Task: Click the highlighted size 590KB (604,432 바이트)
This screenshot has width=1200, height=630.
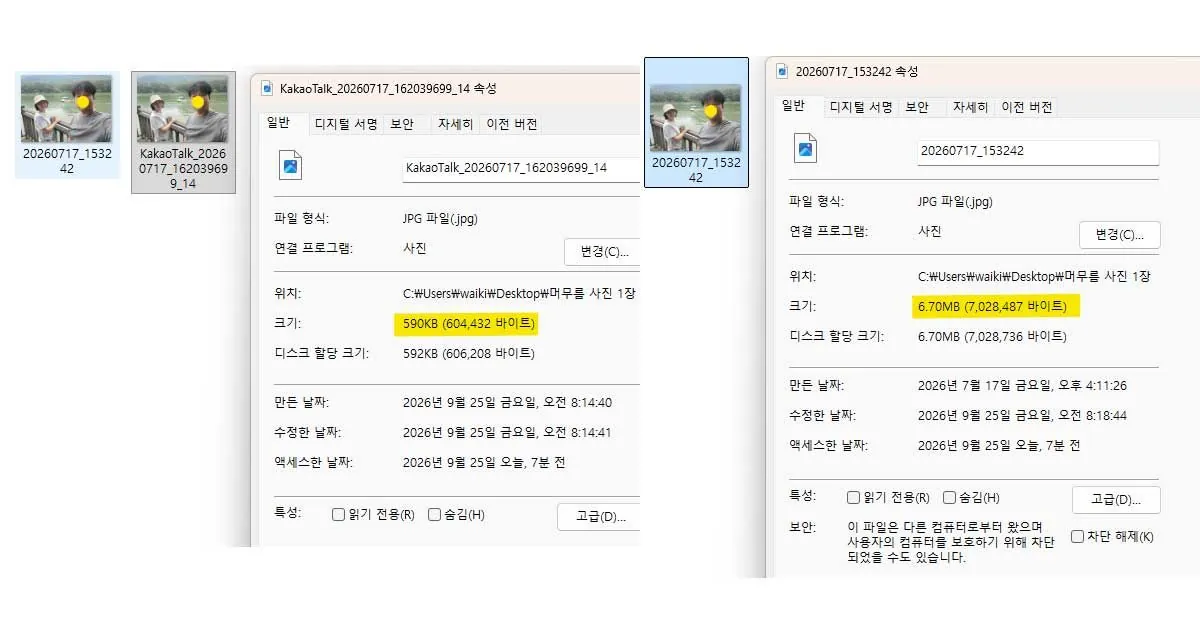Action: tap(468, 324)
